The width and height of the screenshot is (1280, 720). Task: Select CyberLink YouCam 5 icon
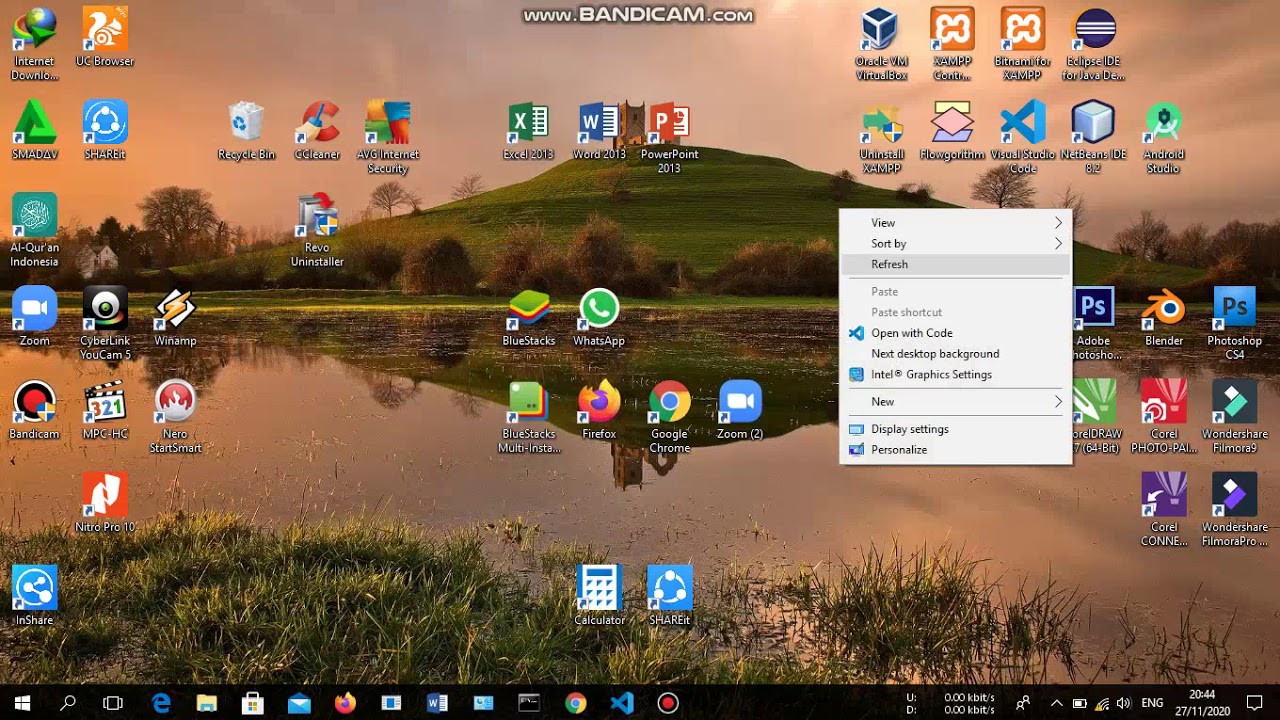(105, 323)
